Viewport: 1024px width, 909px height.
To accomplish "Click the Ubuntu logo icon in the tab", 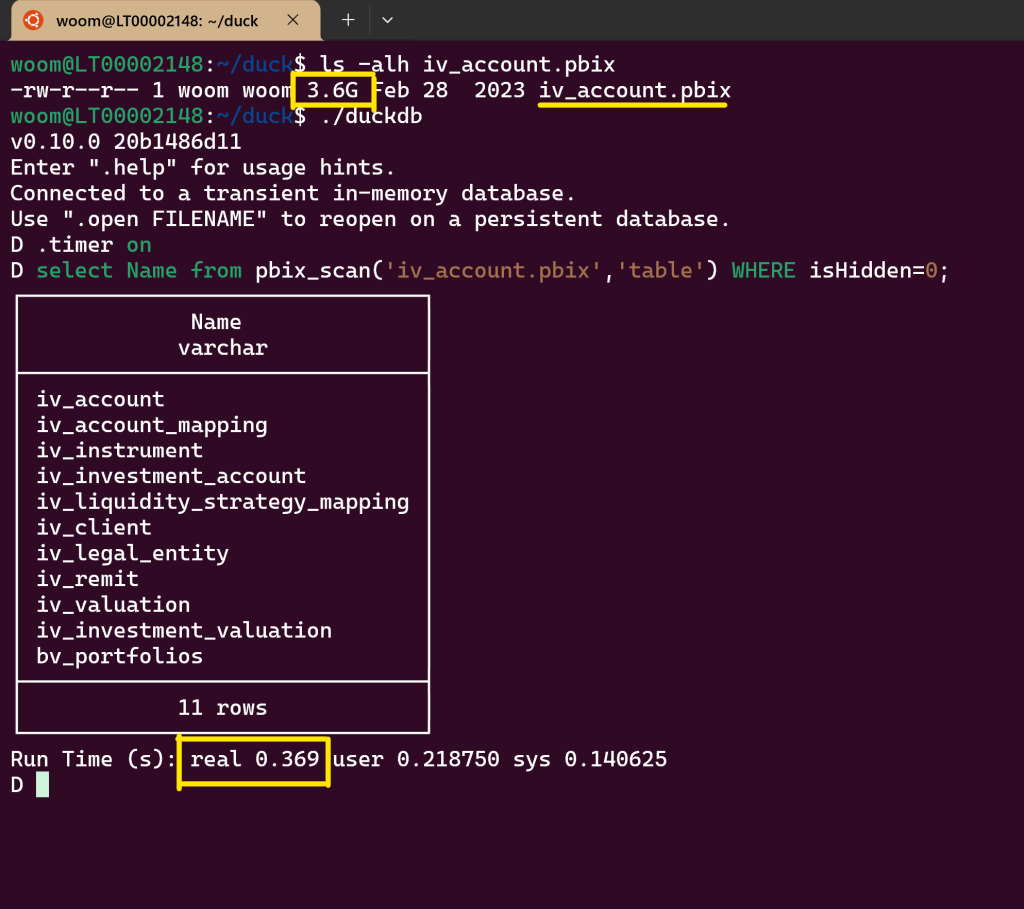I will pyautogui.click(x=33, y=20).
